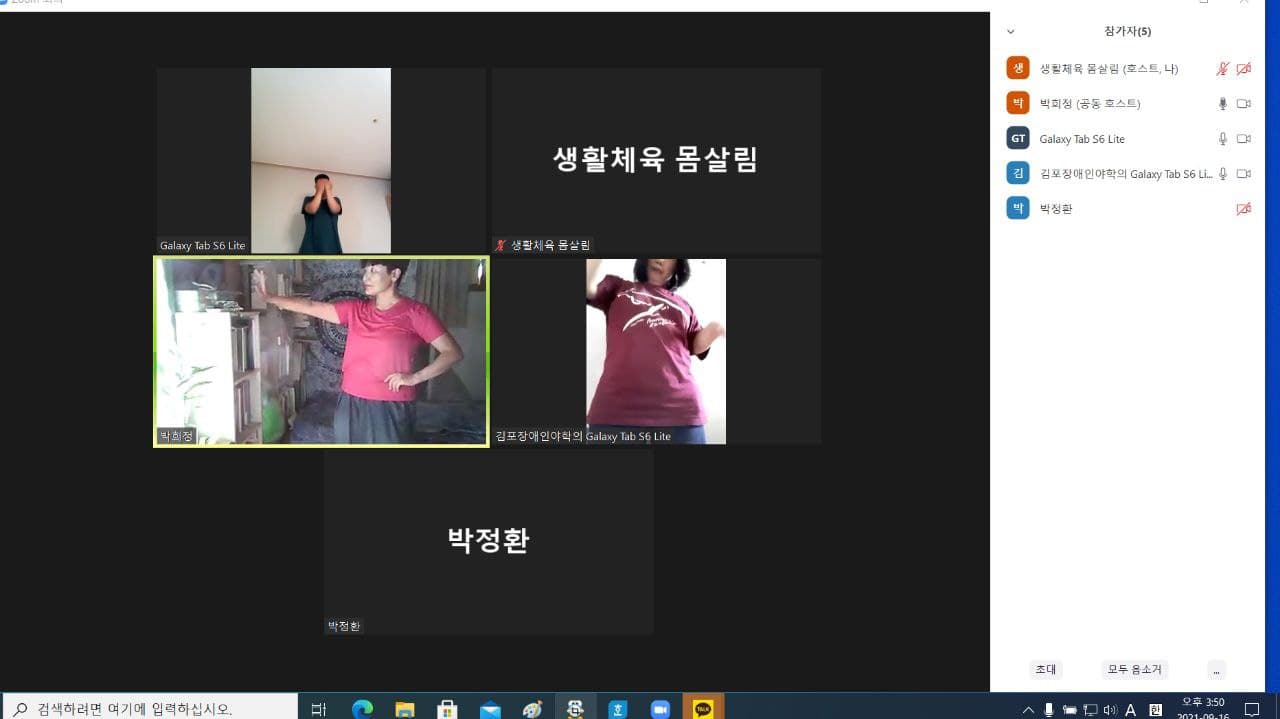Screen dimensions: 1280x719
Task: Select Galaxy Tab S6 Lite video tile
Action: pos(321,160)
